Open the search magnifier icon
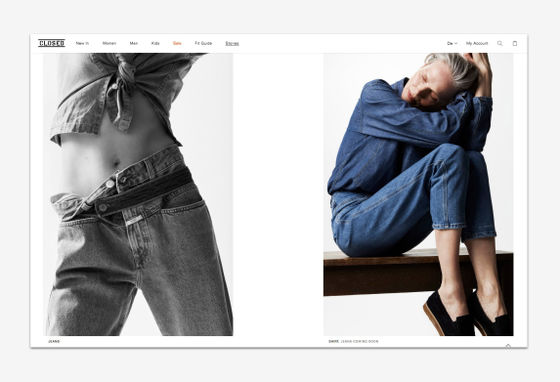The image size is (560, 382). (500, 43)
